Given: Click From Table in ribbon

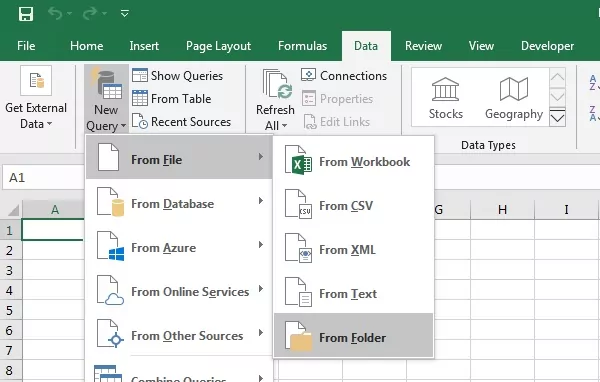Looking at the screenshot, I should tap(171, 99).
